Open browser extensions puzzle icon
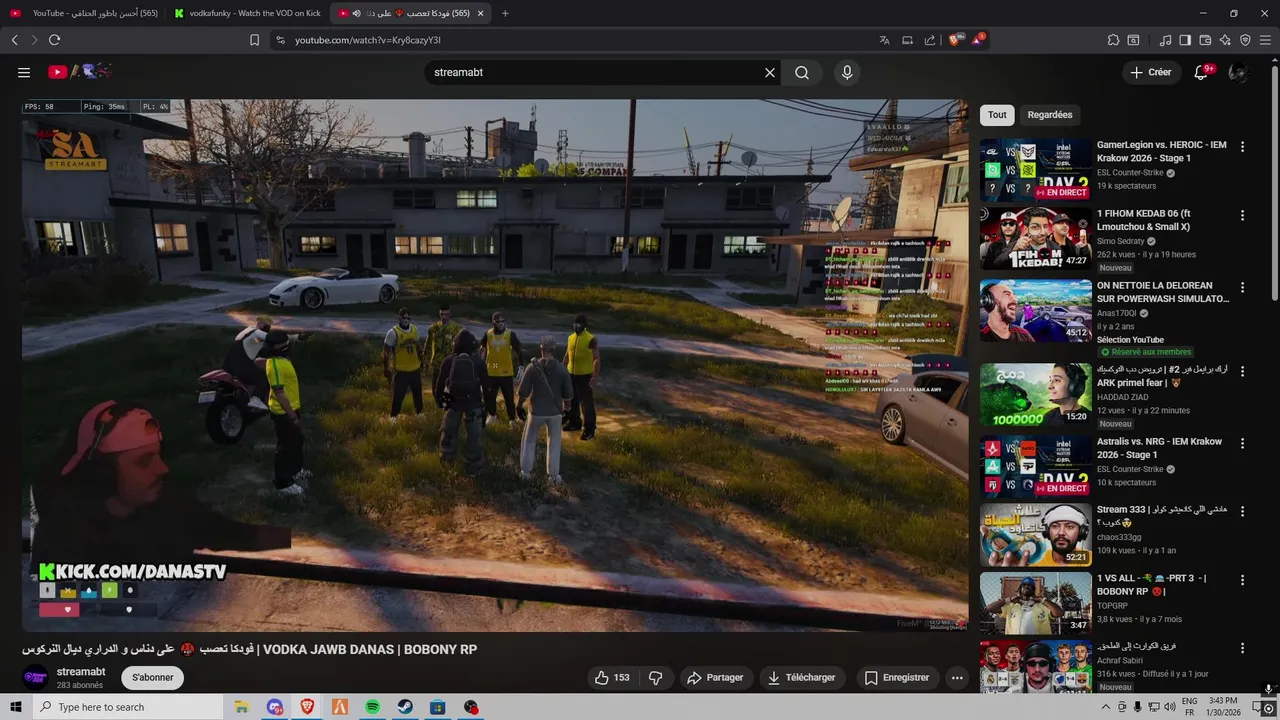This screenshot has height=720, width=1280. [1113, 40]
